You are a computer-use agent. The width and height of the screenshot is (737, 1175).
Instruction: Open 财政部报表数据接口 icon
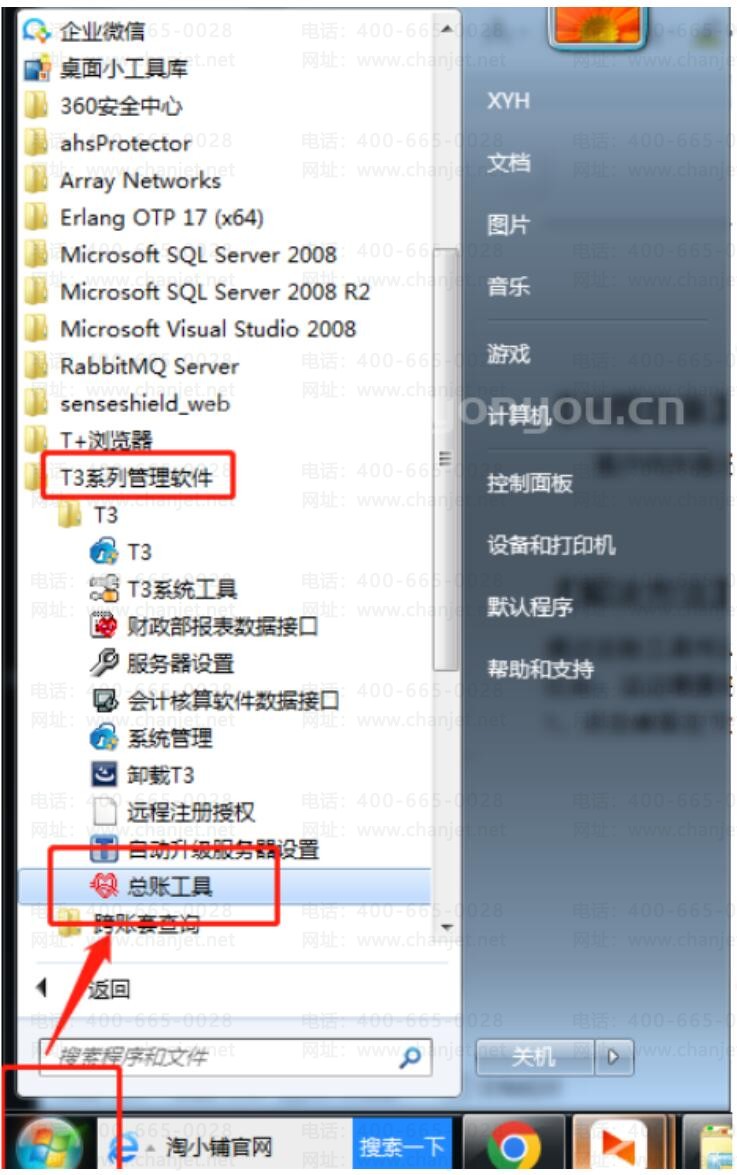[x=104, y=625]
